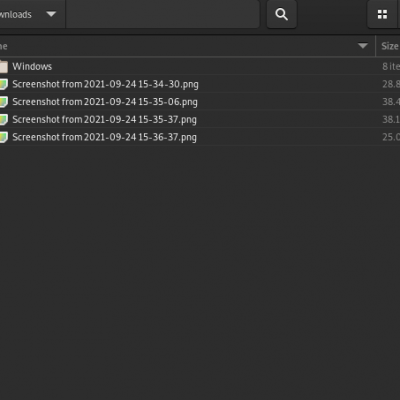Click the Downloads path bar label
Viewport: 400px width, 400px height.
point(16,15)
